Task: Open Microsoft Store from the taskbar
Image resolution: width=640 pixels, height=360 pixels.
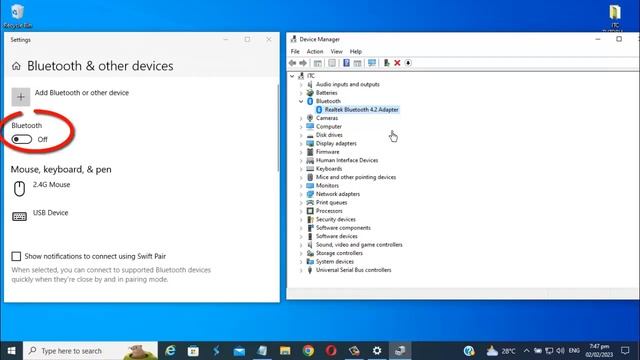Action: point(193,351)
